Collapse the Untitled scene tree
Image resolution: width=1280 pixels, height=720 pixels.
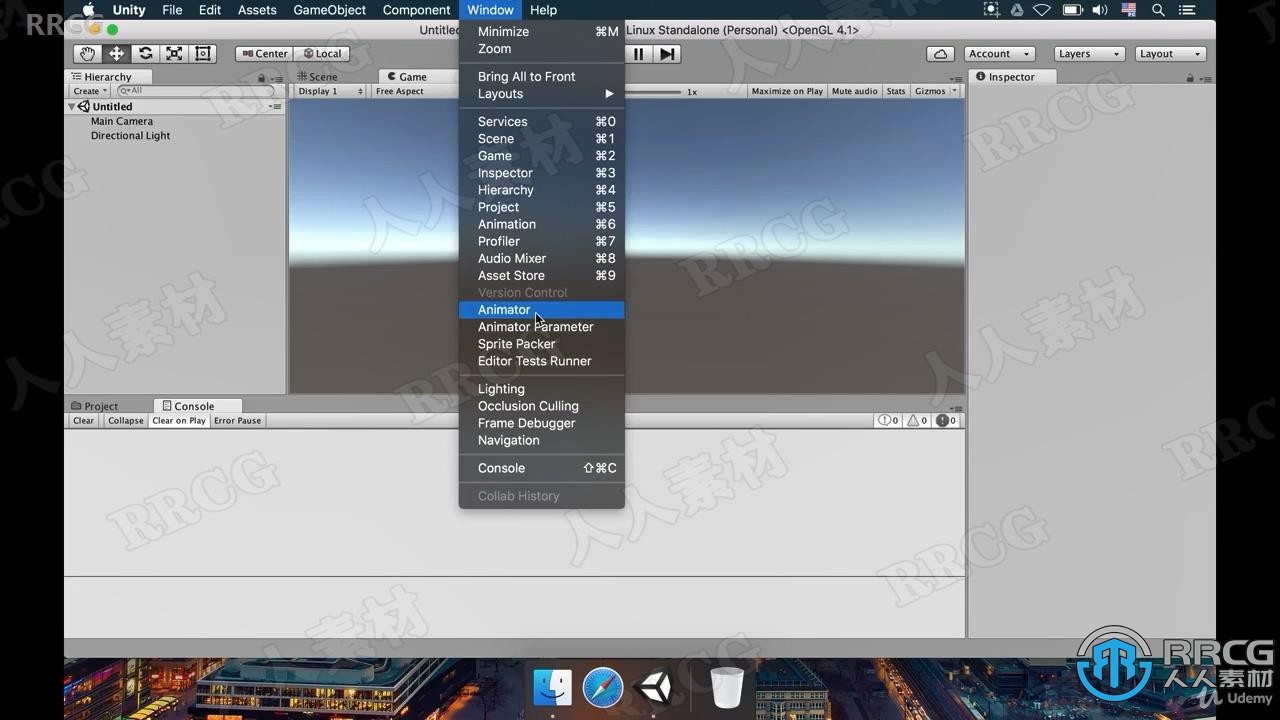pos(72,106)
